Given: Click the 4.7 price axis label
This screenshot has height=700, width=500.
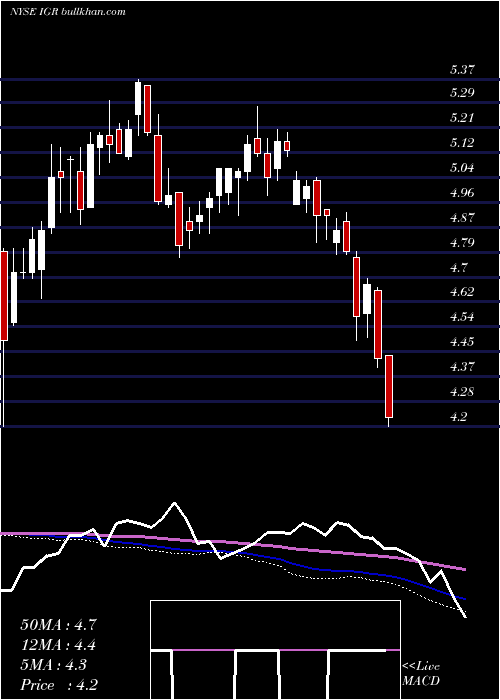Looking at the screenshot, I should [458, 268].
